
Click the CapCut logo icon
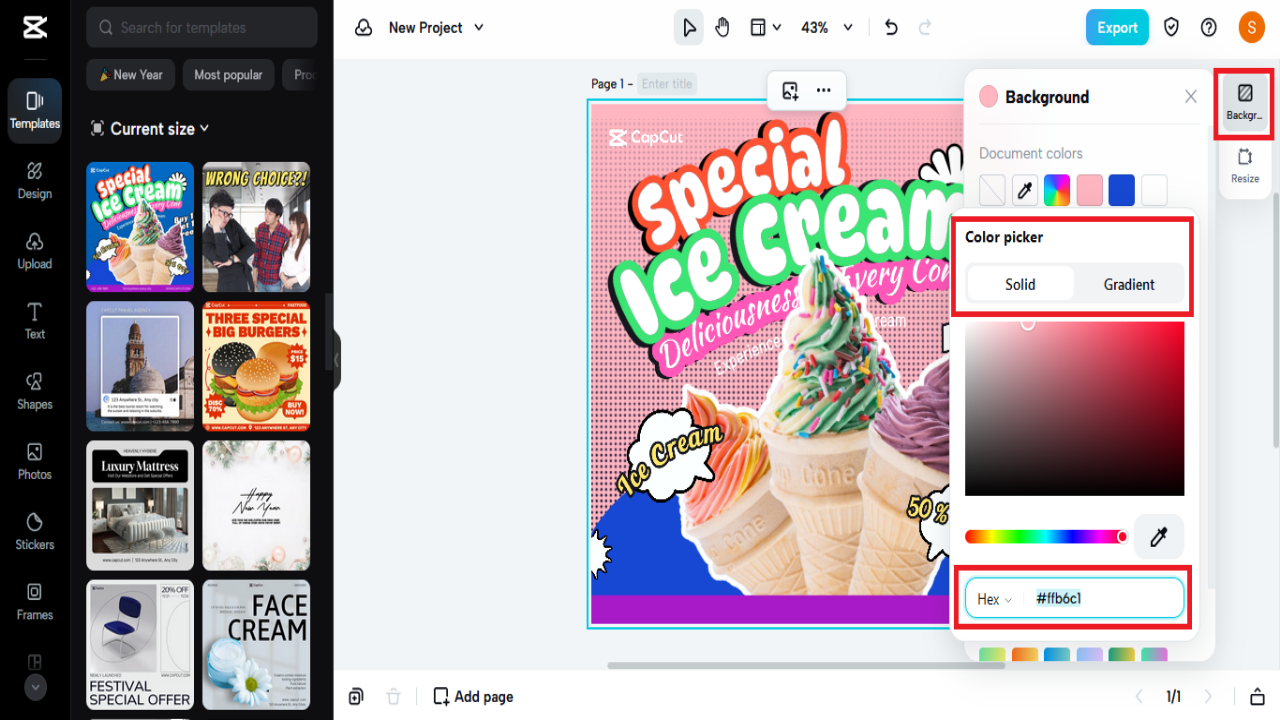click(35, 27)
